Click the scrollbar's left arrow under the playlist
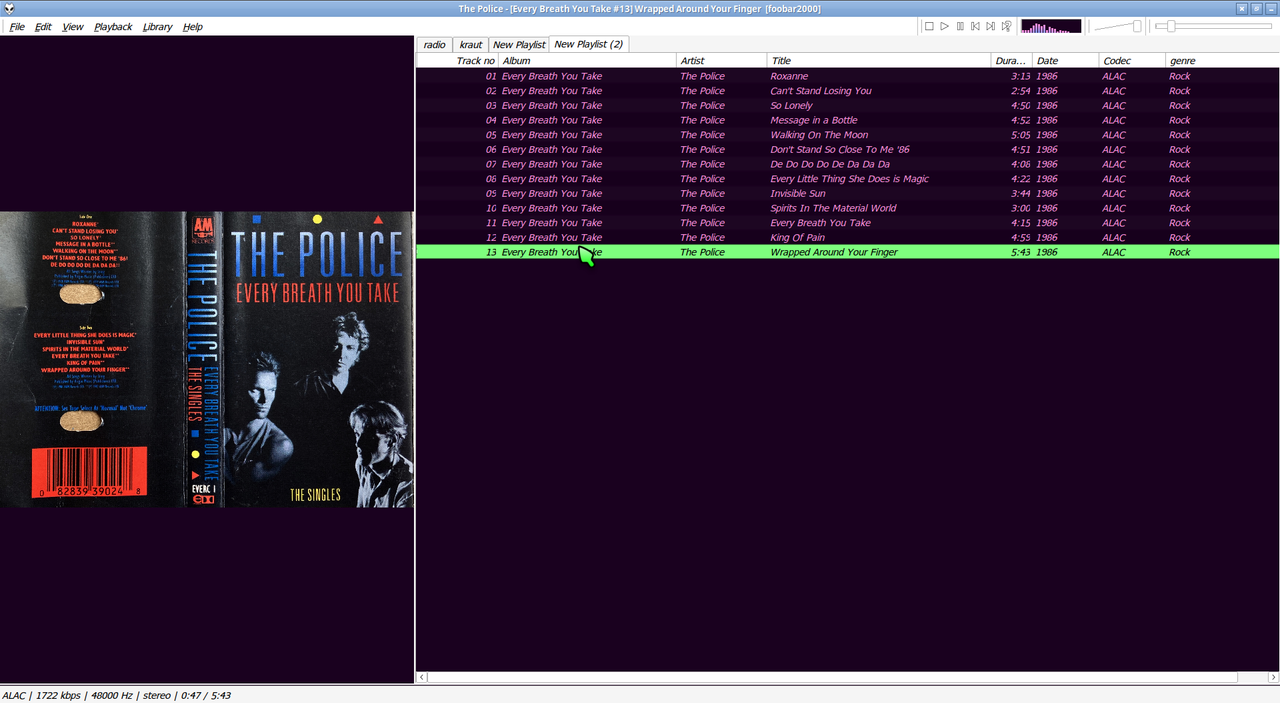 [422, 677]
